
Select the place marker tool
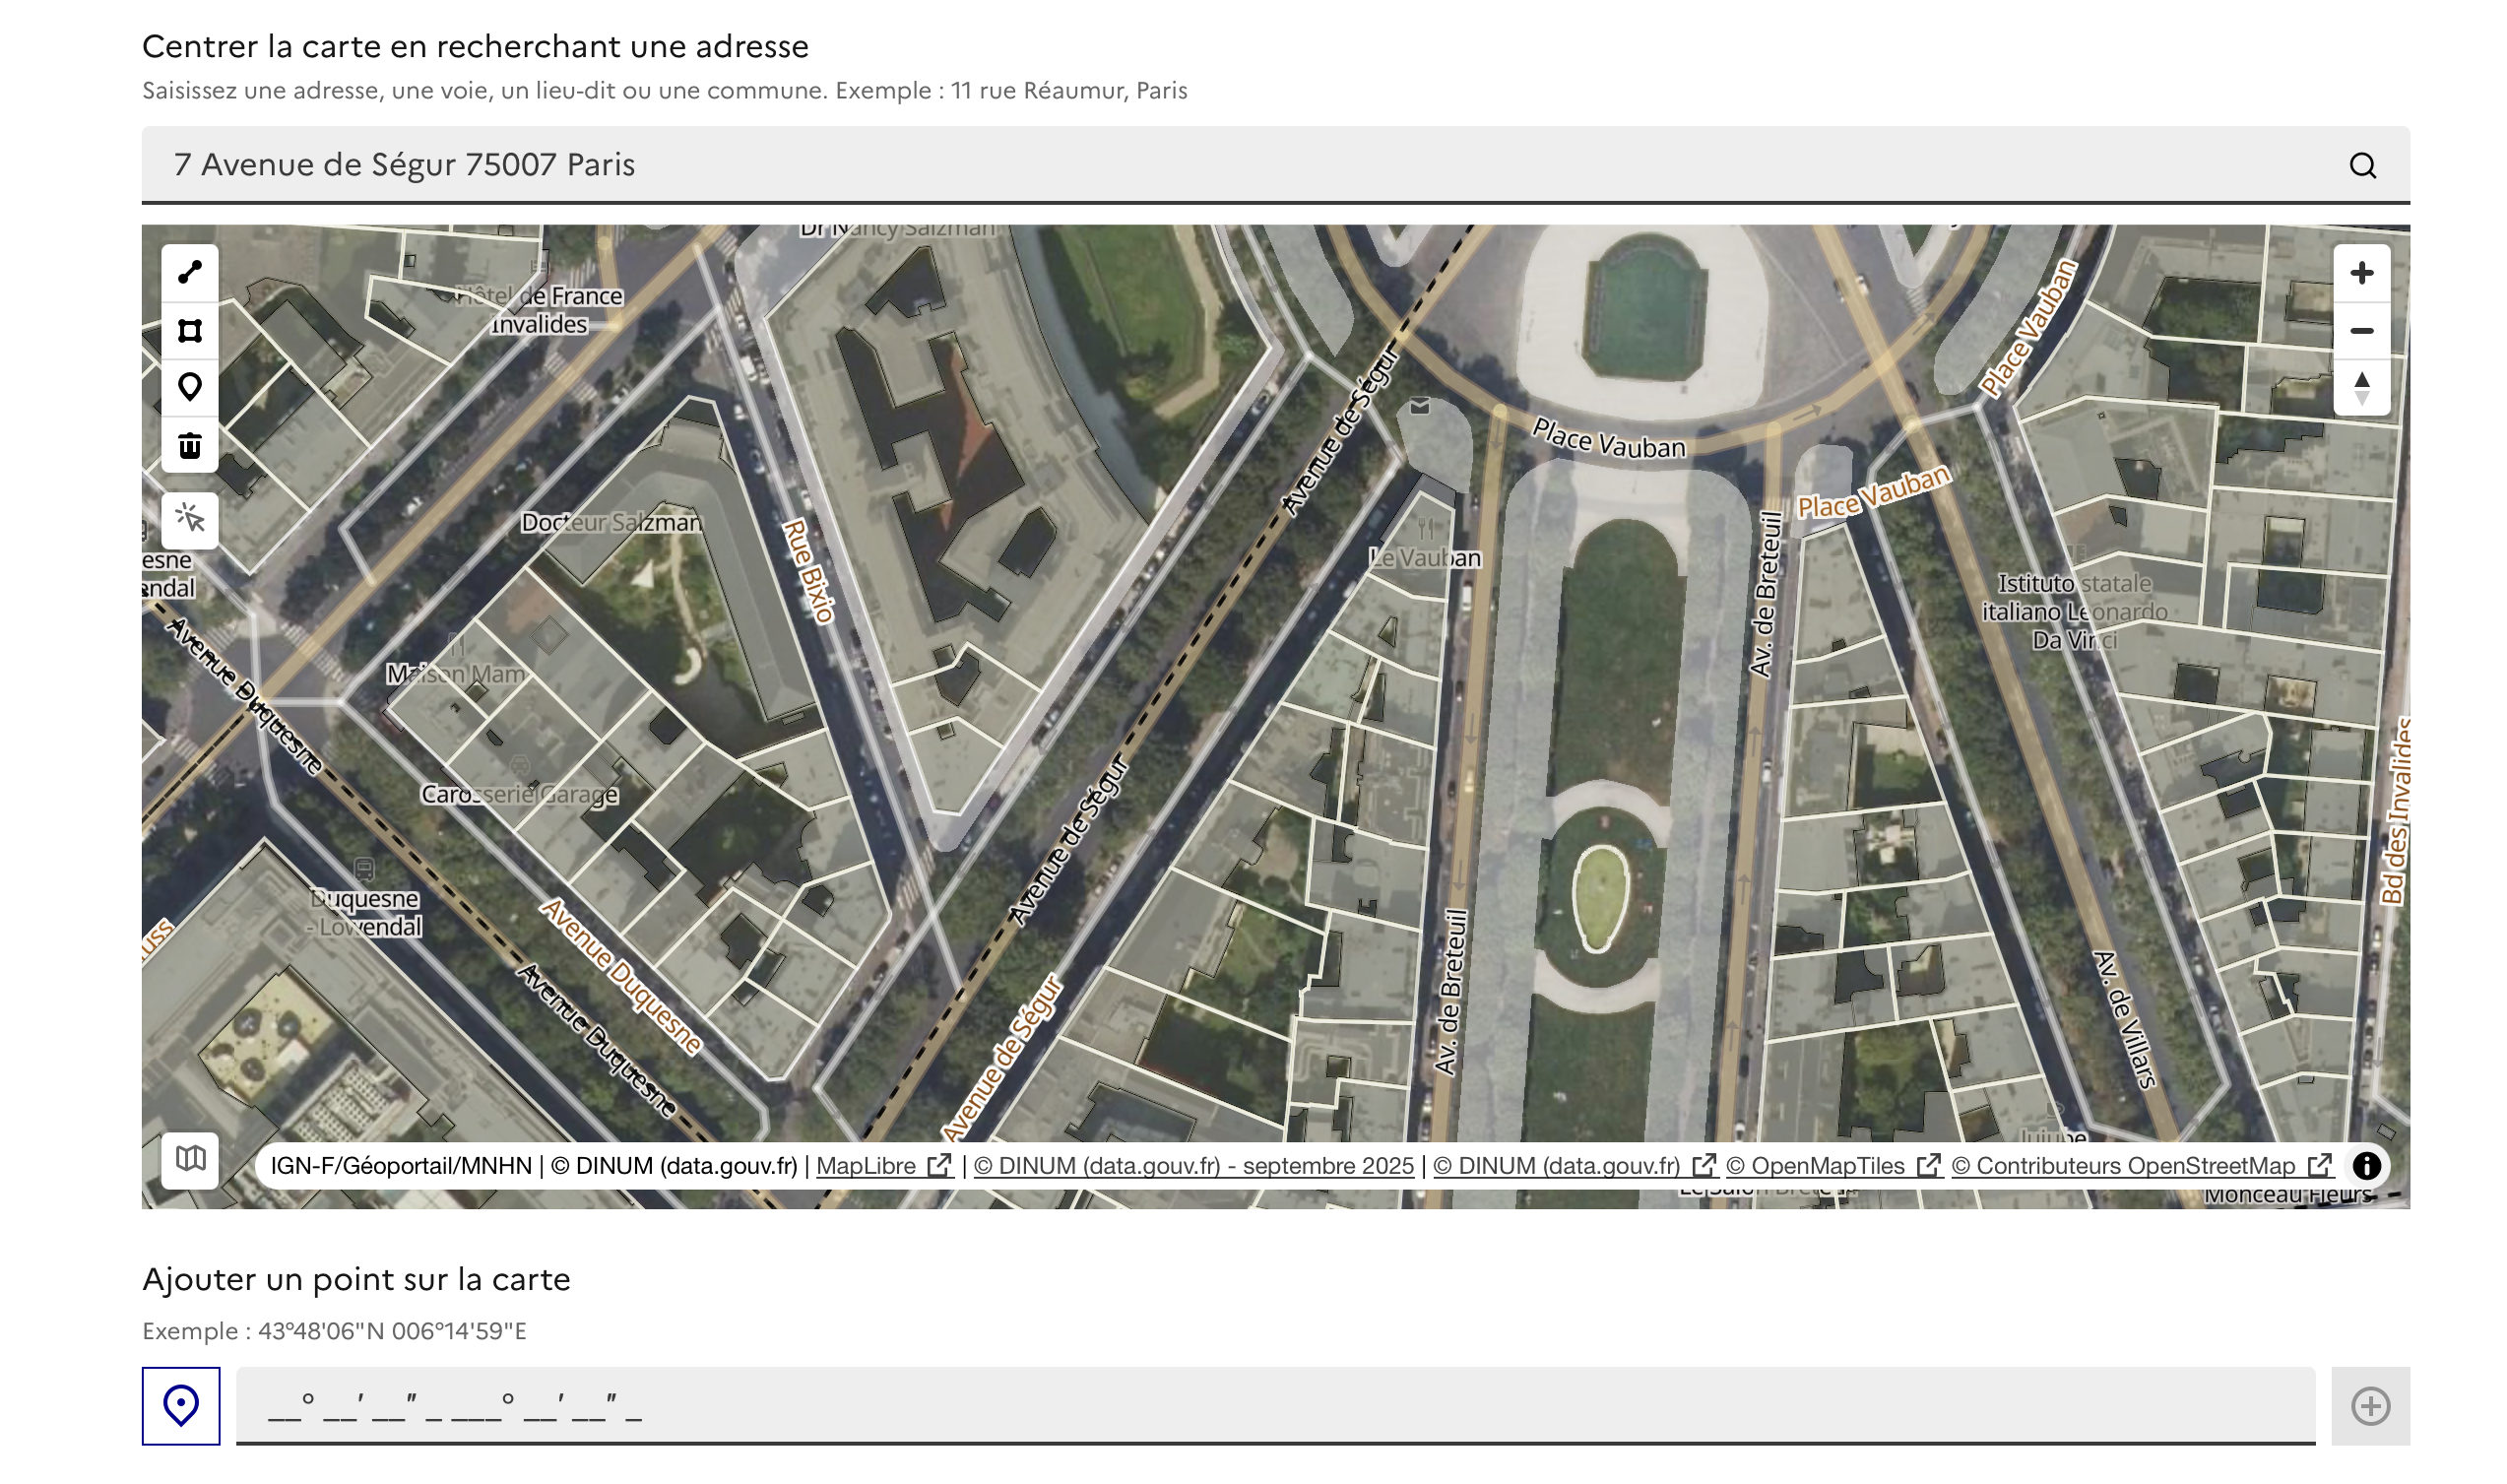190,388
